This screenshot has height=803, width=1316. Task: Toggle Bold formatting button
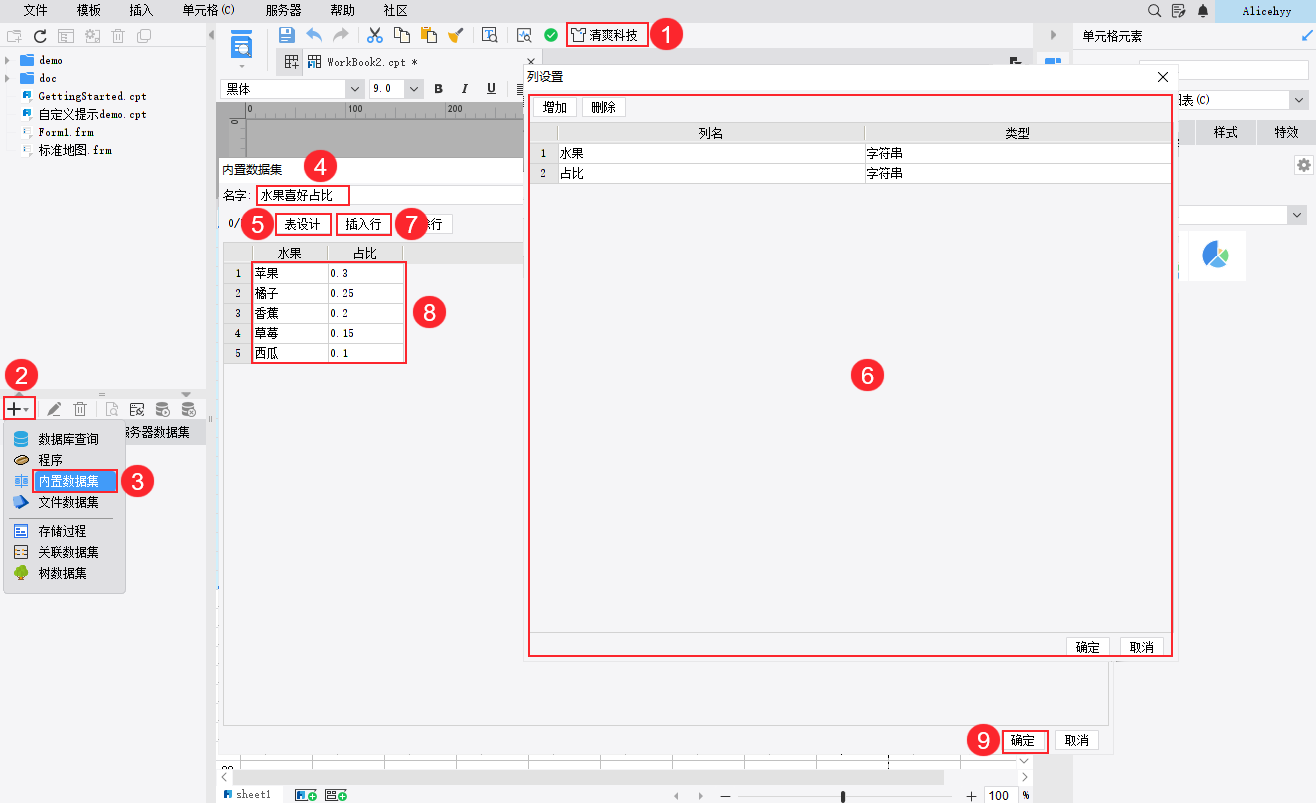[x=438, y=89]
